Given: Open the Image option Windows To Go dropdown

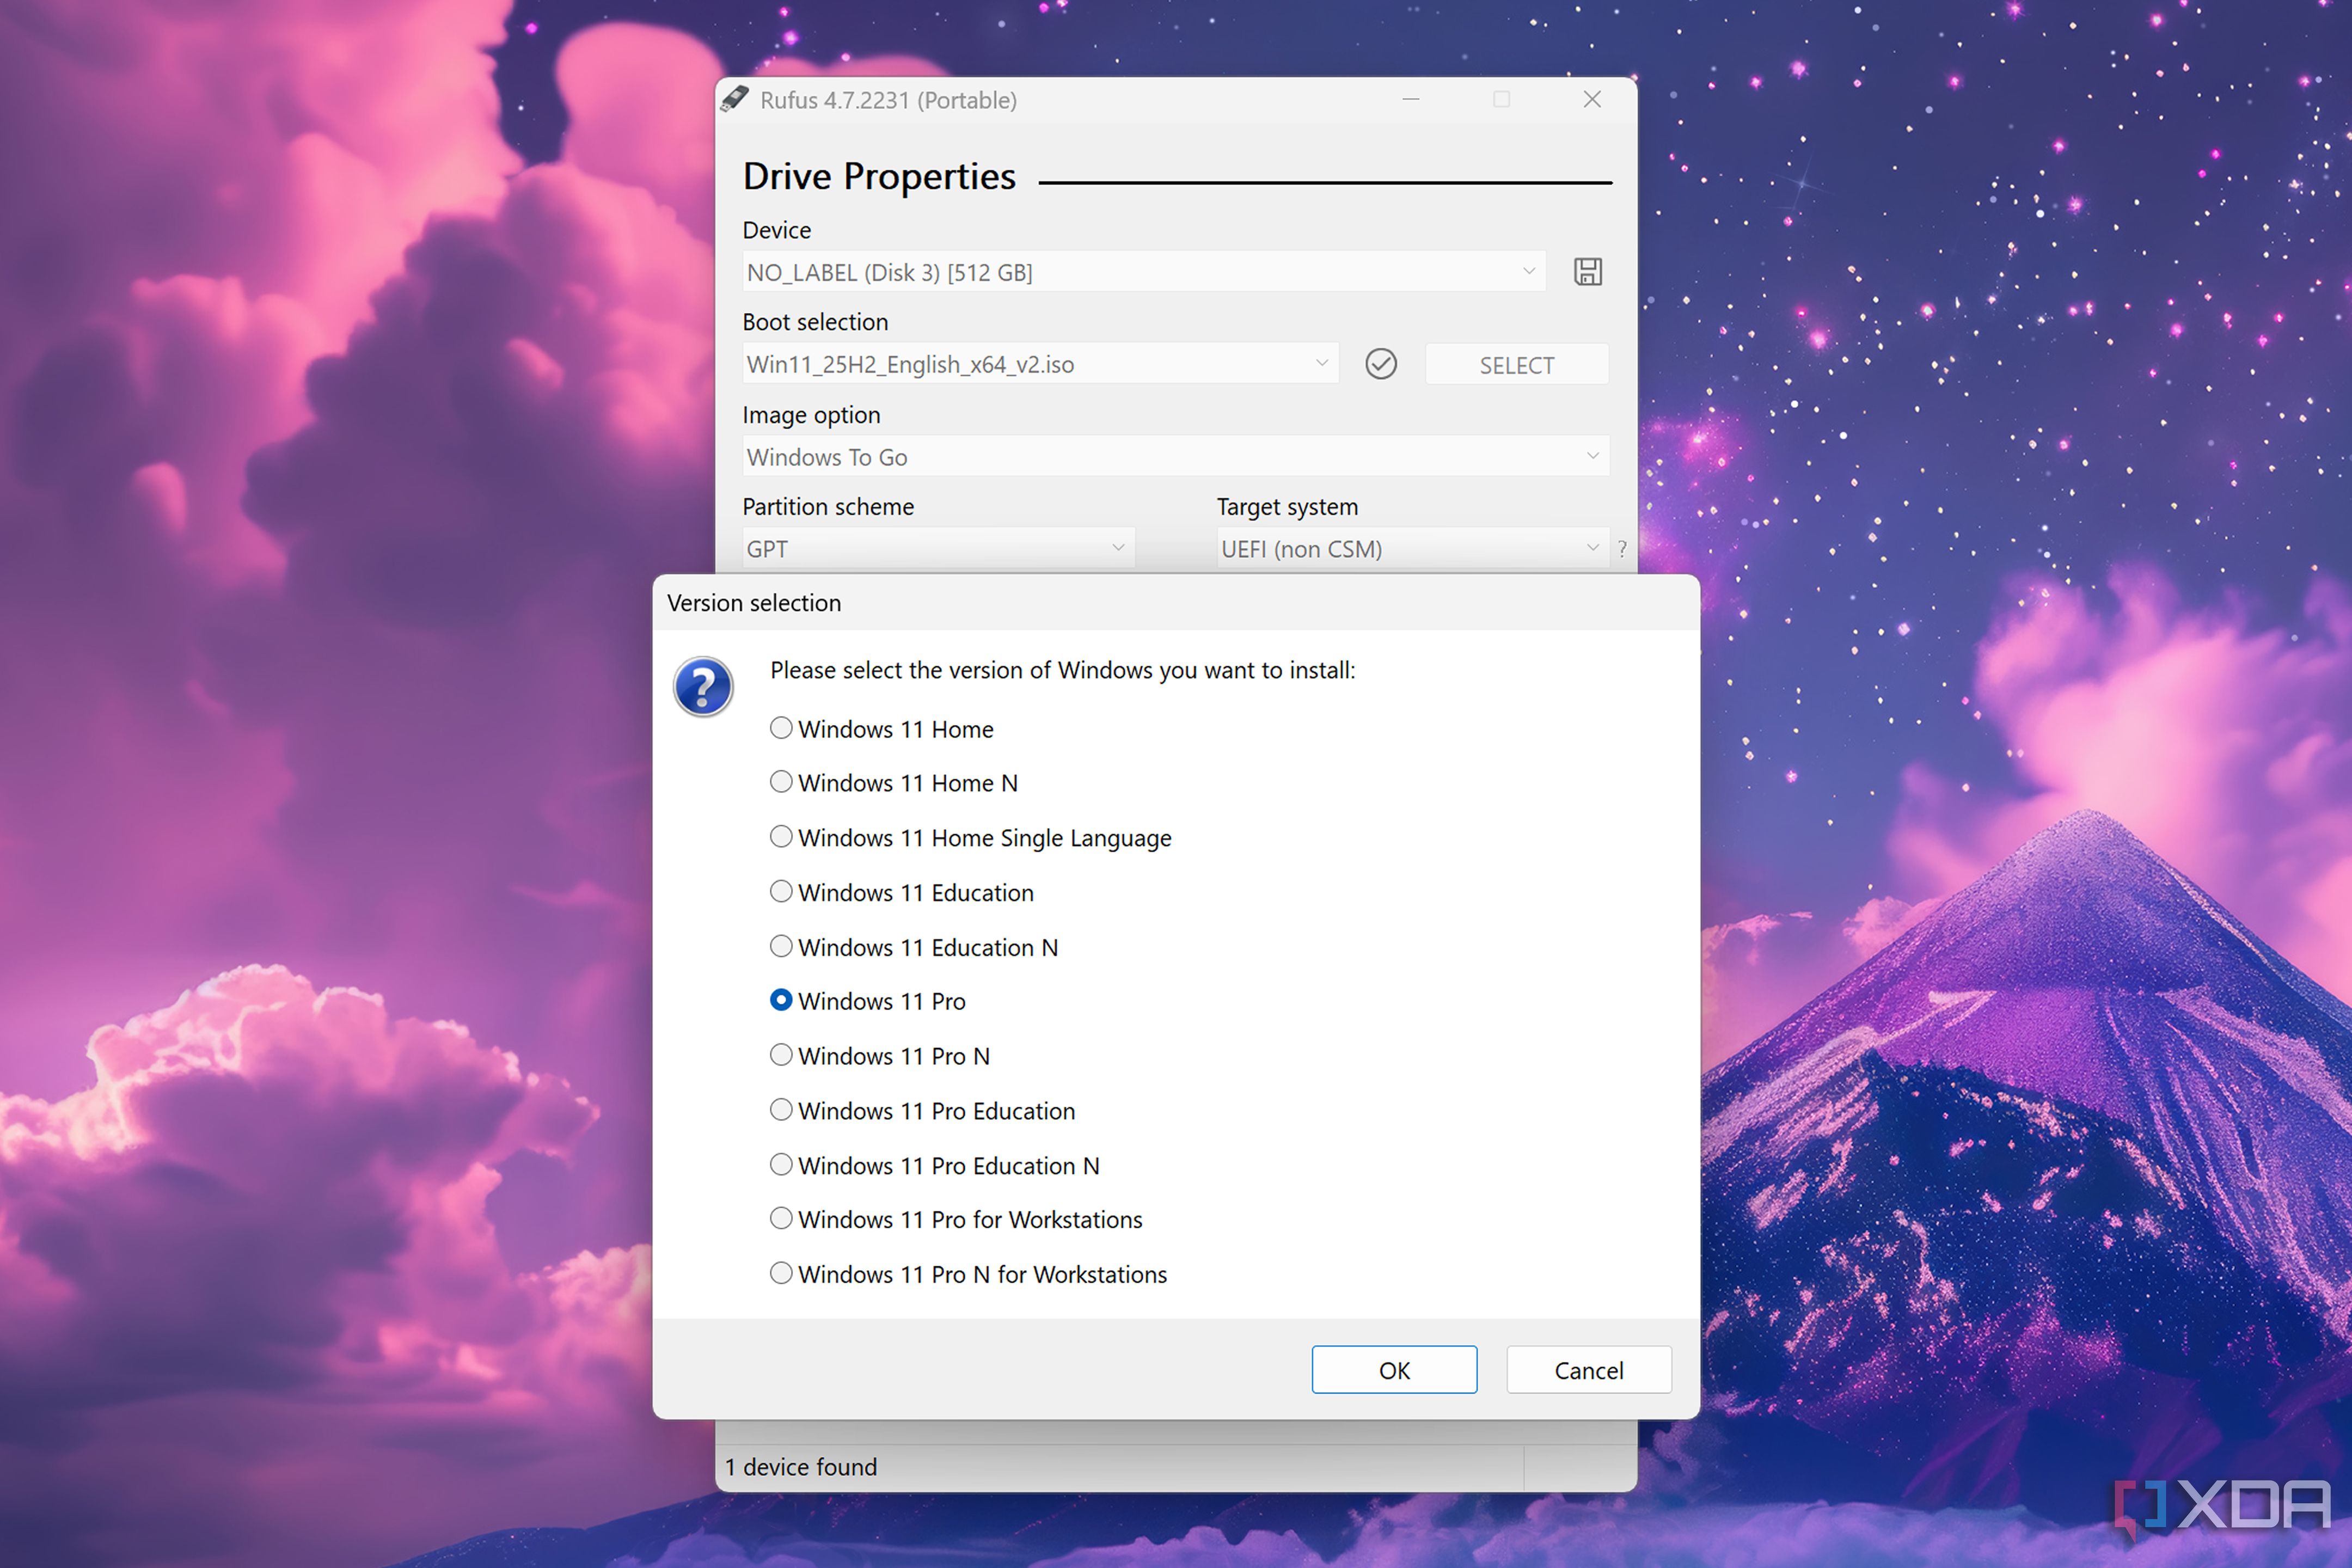Looking at the screenshot, I should [x=1175, y=456].
